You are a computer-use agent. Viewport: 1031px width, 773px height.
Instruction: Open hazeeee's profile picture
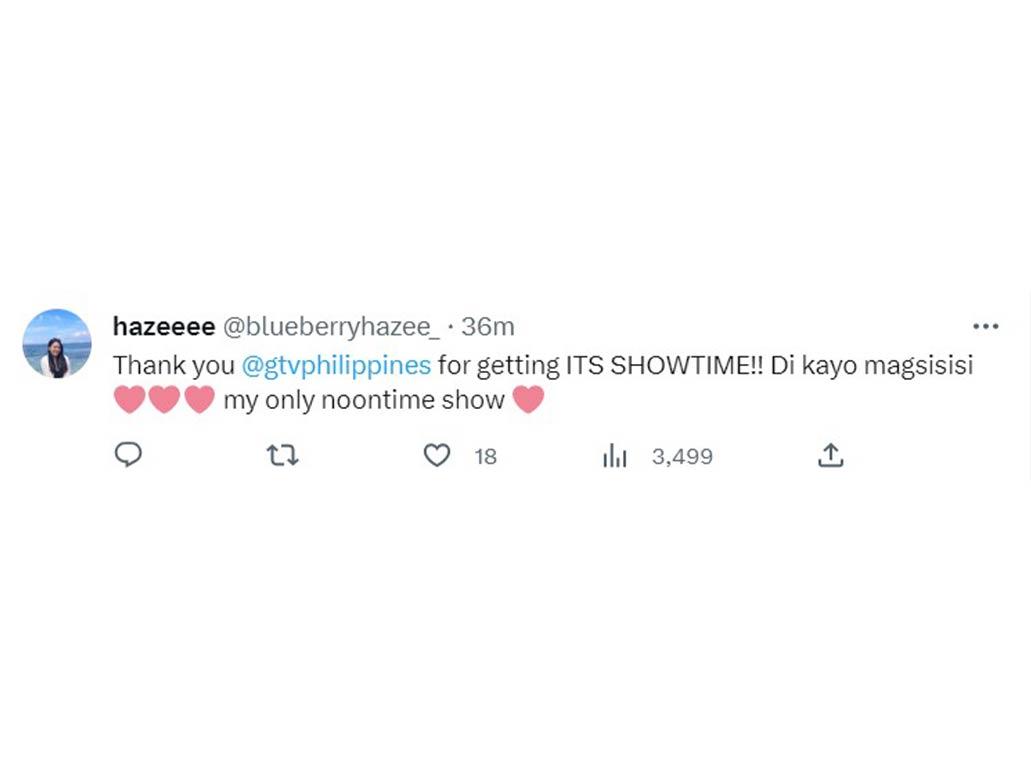pos(57,343)
